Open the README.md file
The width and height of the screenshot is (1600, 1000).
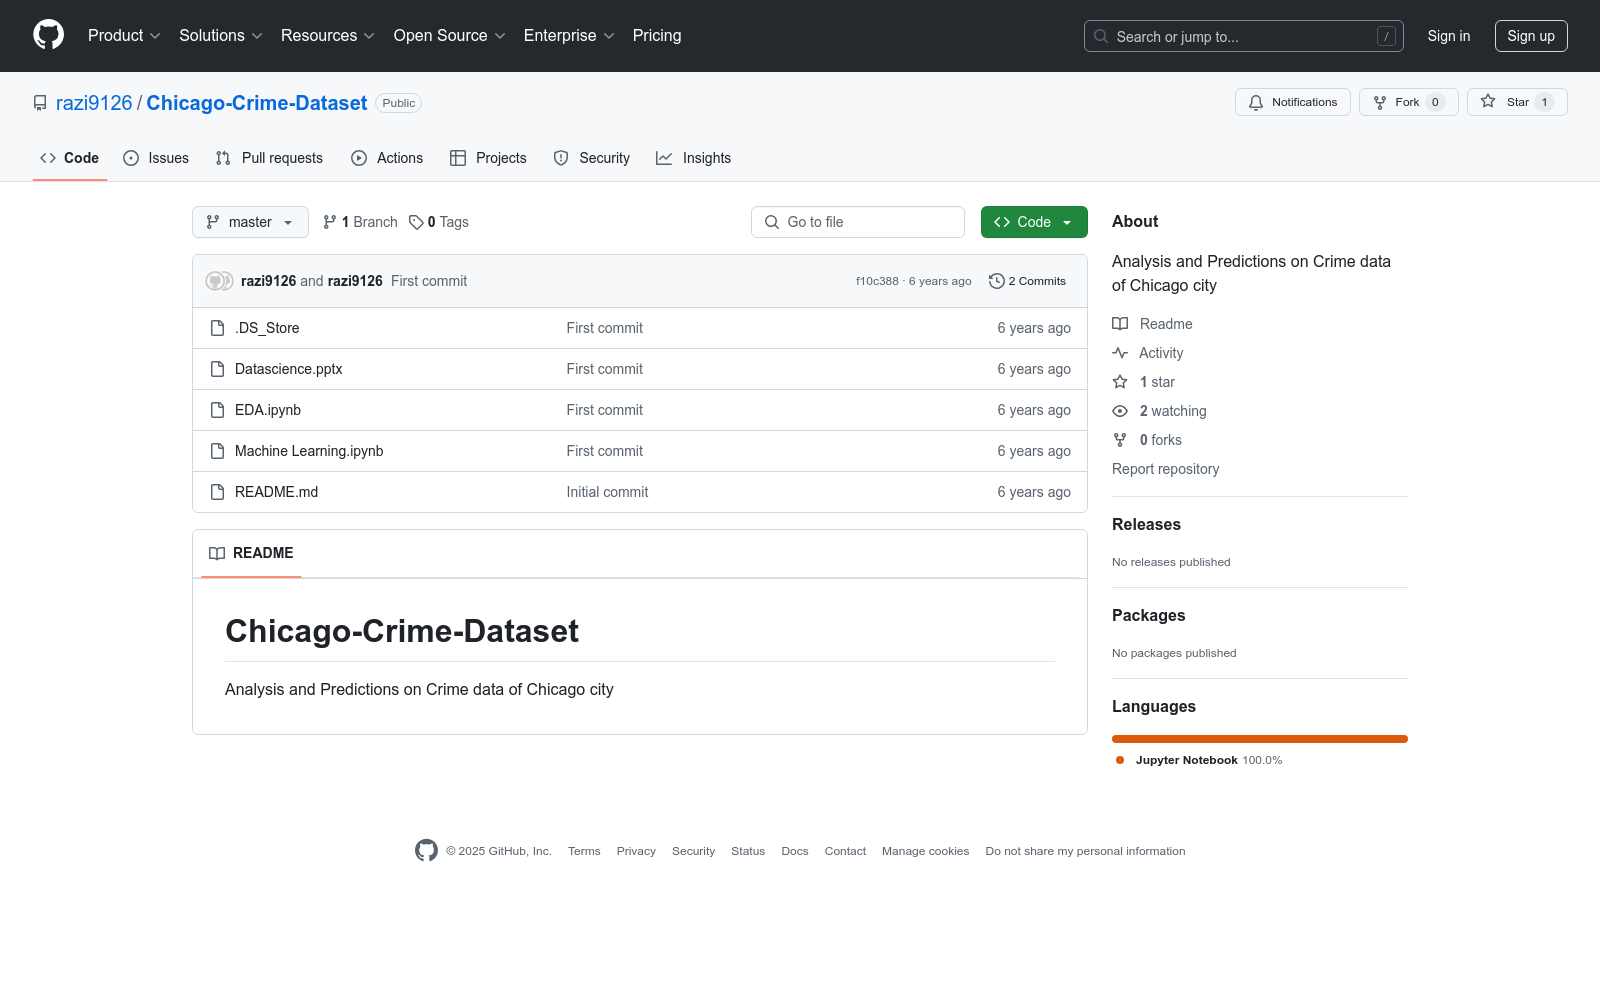(x=276, y=492)
